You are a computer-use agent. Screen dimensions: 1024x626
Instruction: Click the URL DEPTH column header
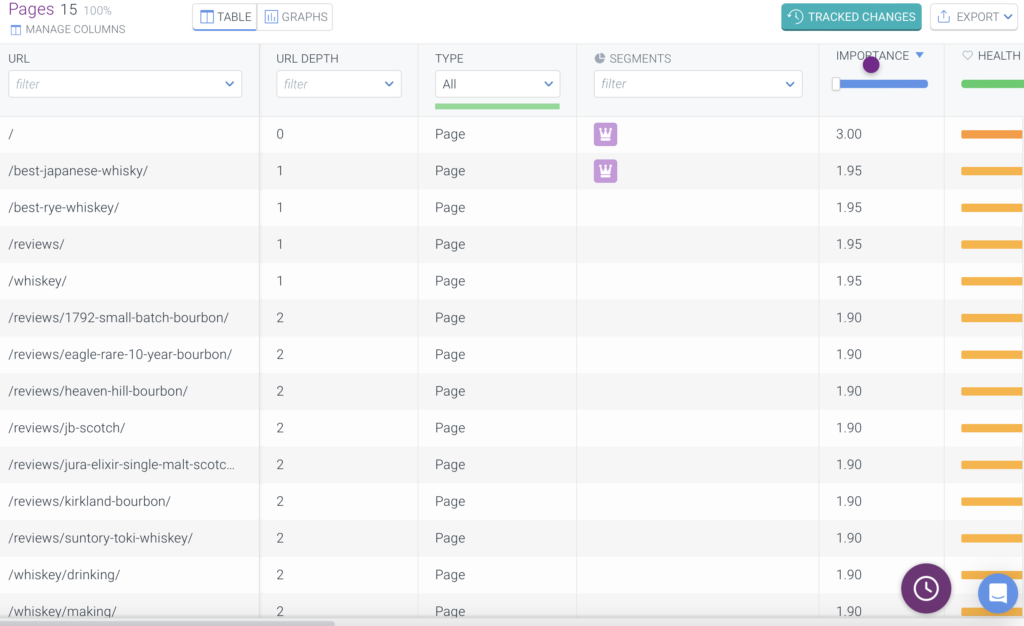tap(307, 58)
